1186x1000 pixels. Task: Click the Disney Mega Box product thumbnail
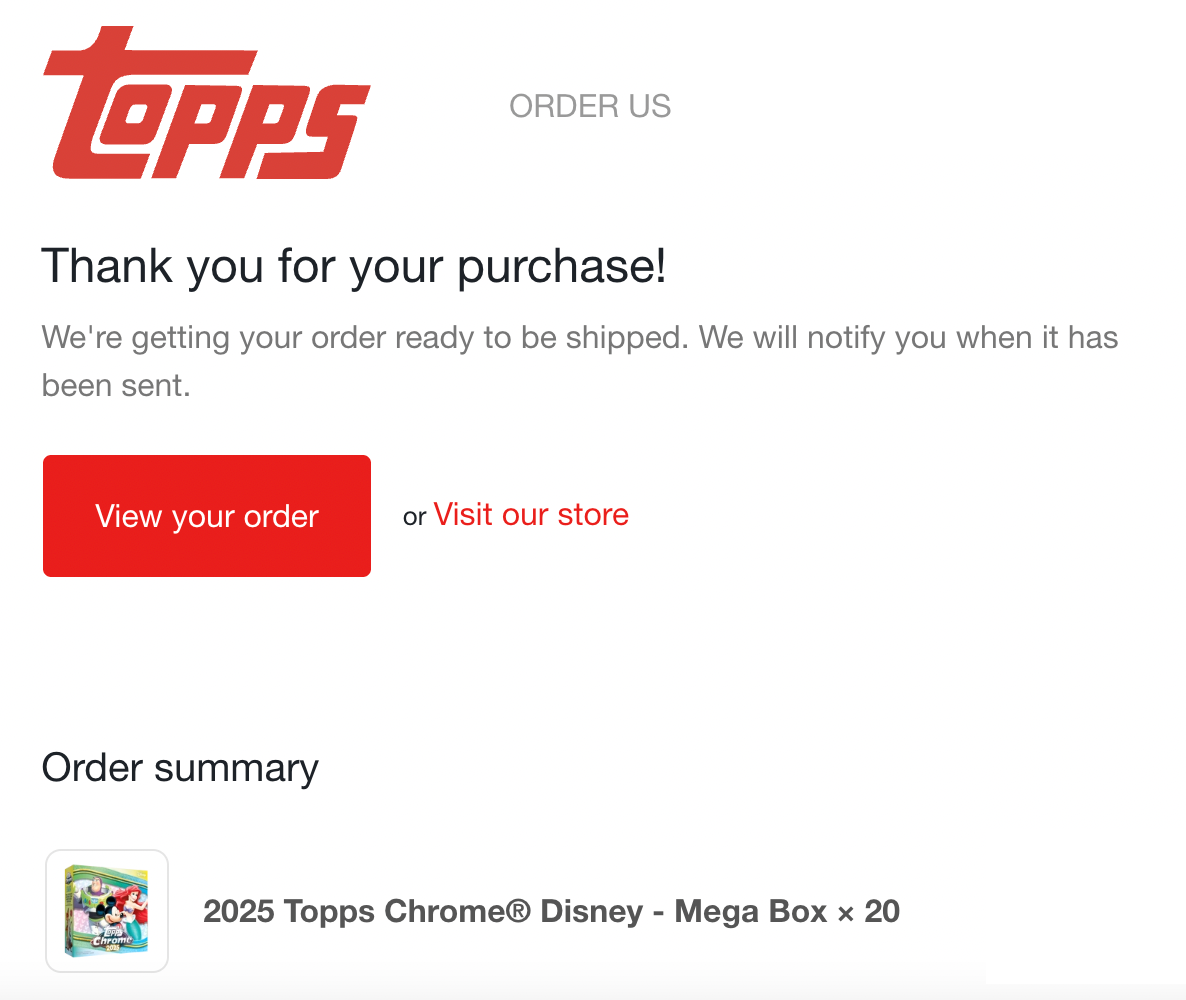(x=107, y=911)
